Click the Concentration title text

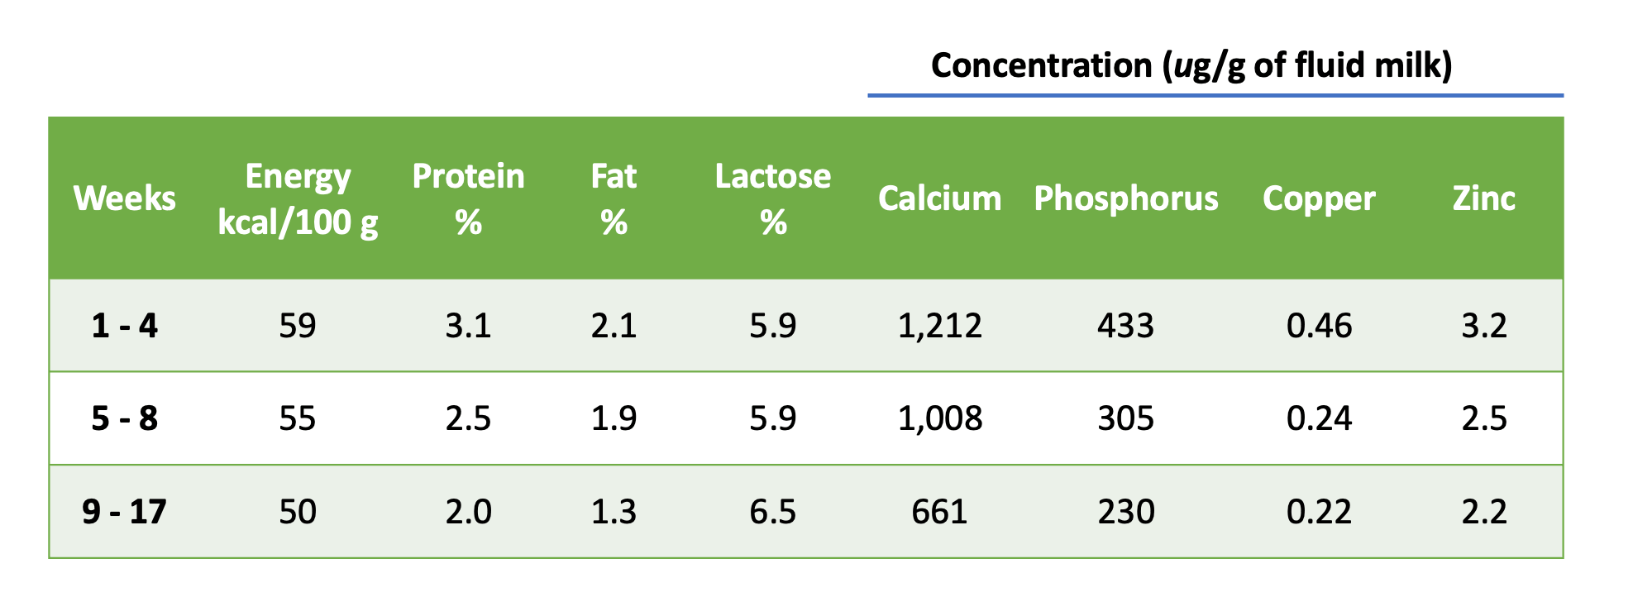pyautogui.click(x=1191, y=66)
